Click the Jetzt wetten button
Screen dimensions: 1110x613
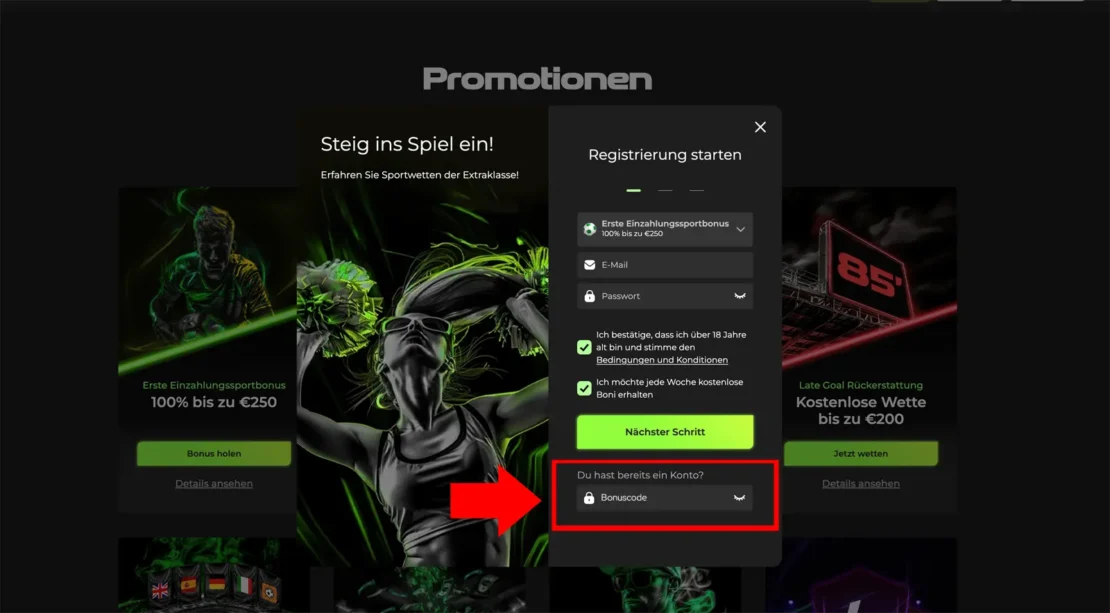click(x=861, y=454)
